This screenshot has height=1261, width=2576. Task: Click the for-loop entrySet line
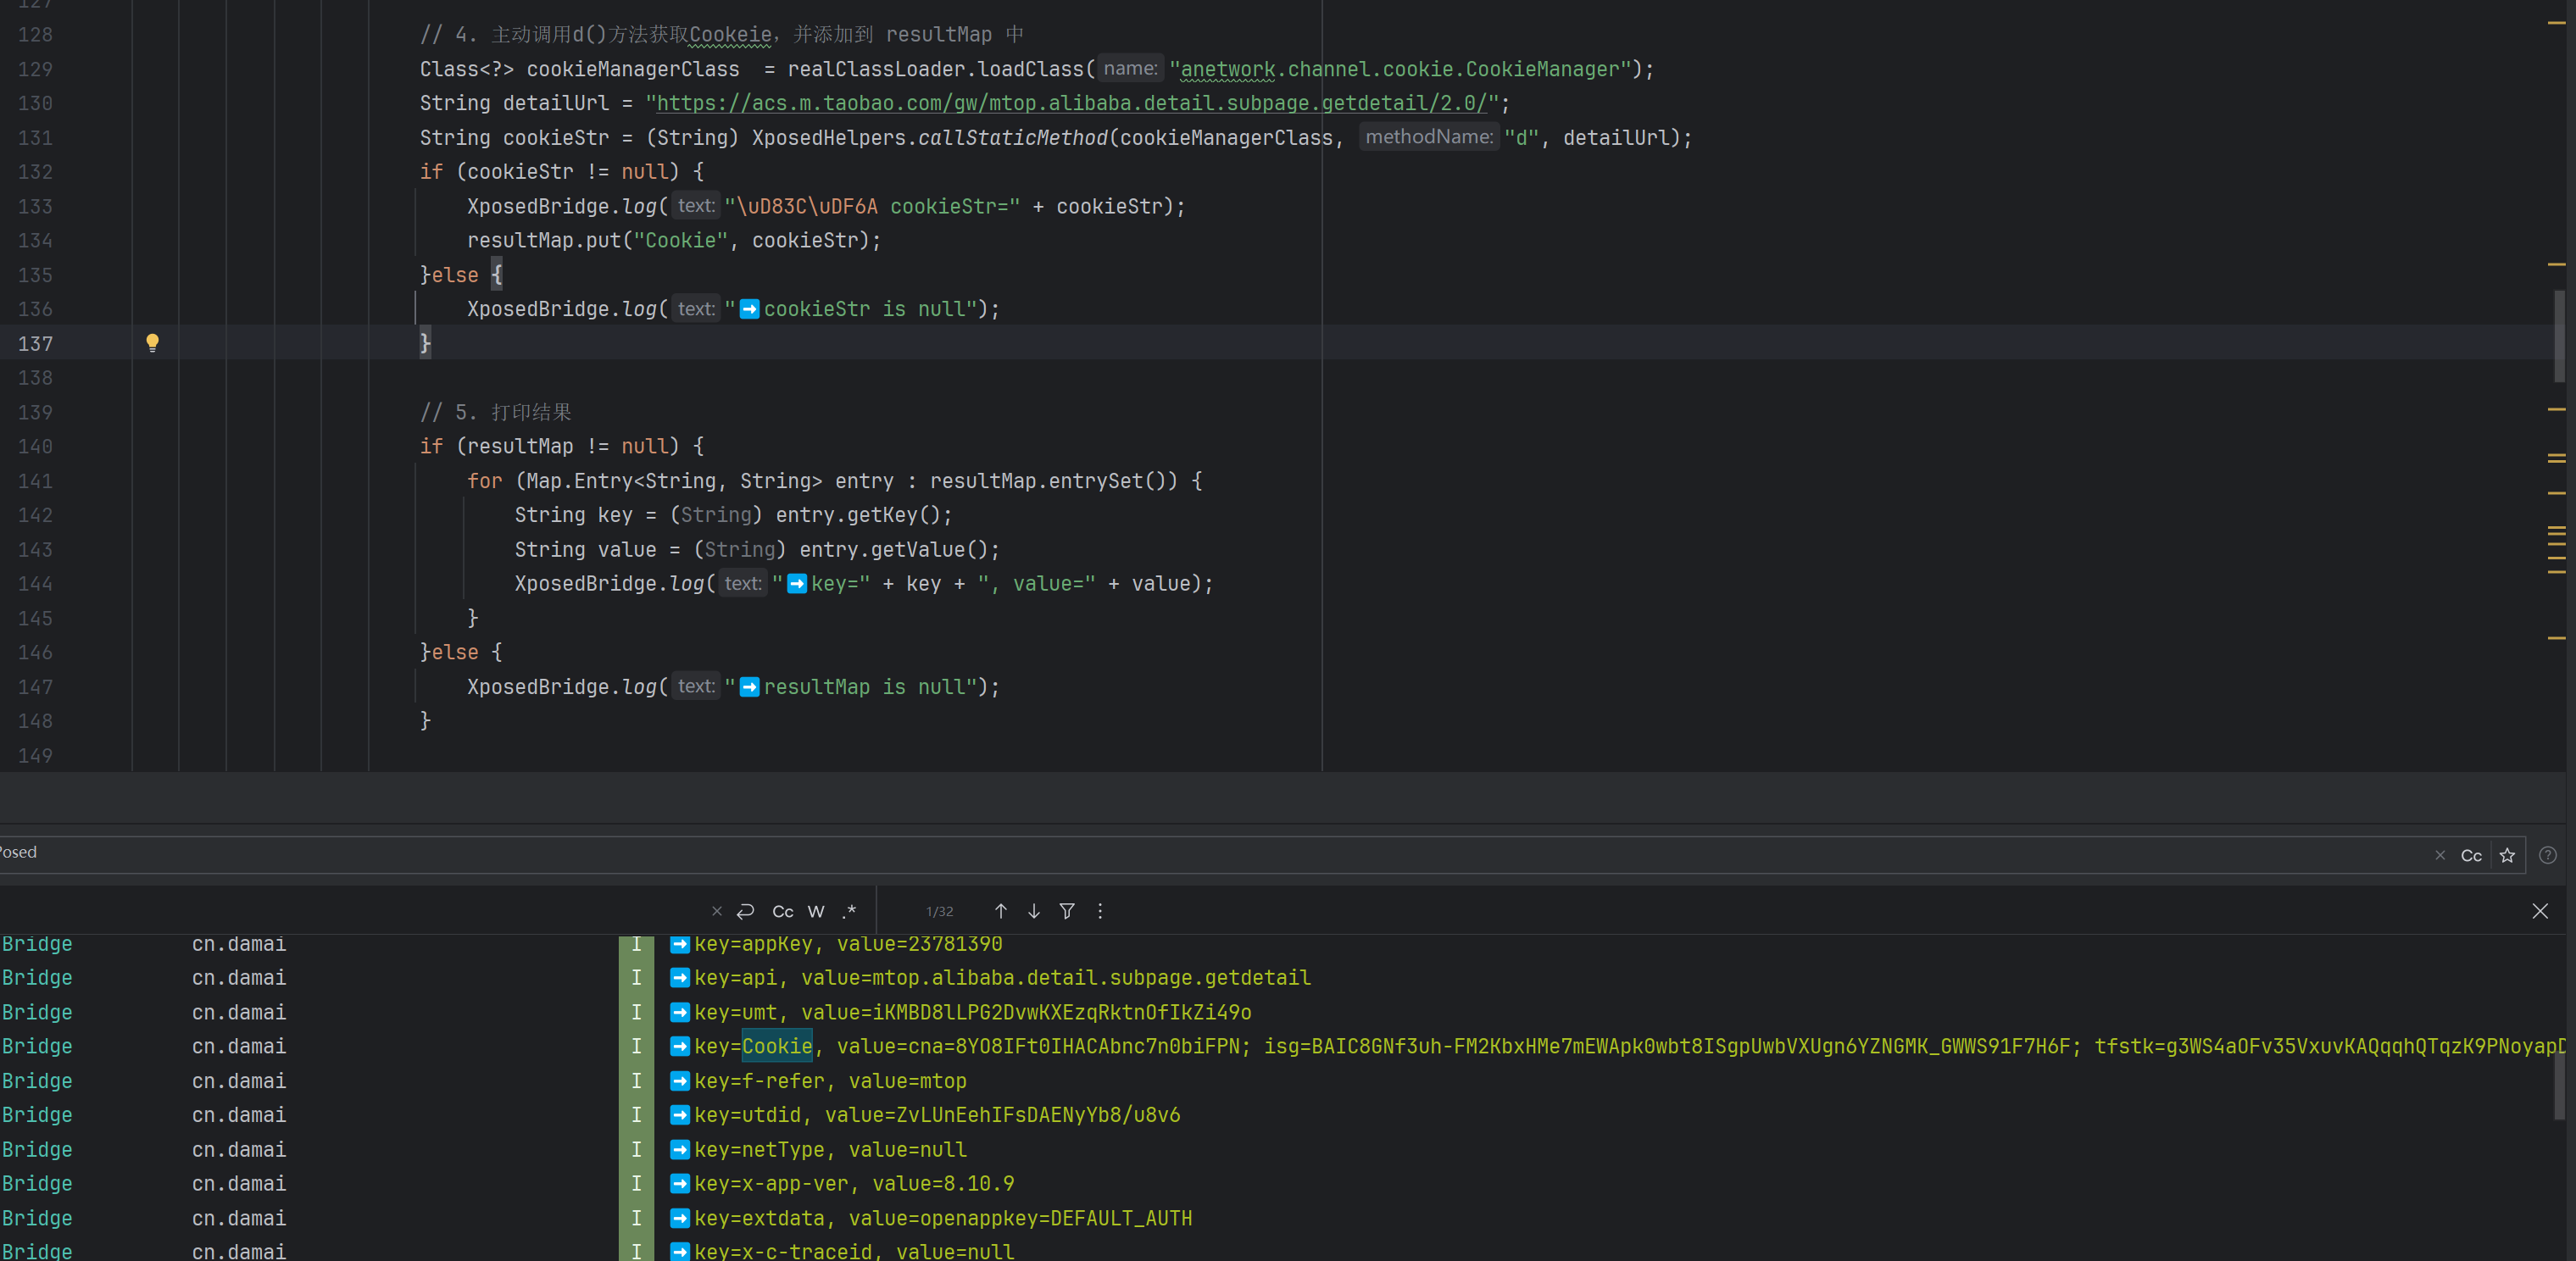click(x=834, y=481)
